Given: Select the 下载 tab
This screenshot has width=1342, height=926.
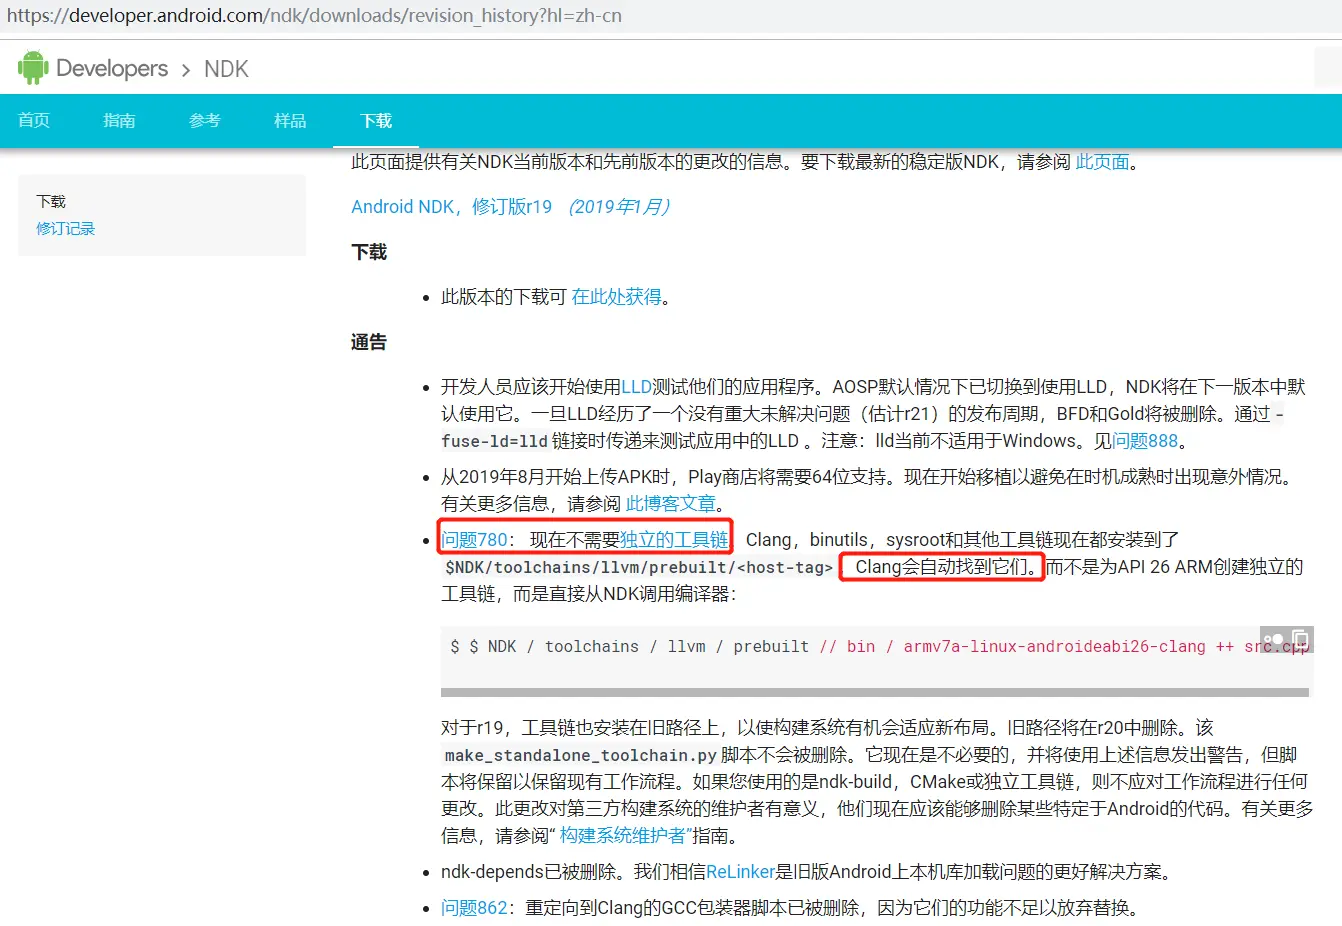Looking at the screenshot, I should click(x=376, y=121).
